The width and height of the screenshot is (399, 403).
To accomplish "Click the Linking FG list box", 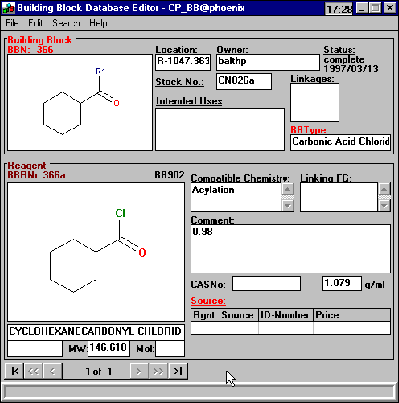I will 339,197.
